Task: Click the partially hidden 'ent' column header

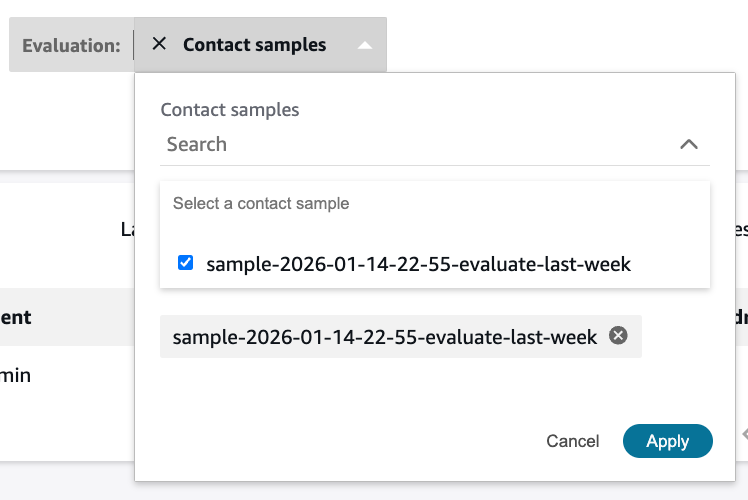Action: pyautogui.click(x=17, y=317)
